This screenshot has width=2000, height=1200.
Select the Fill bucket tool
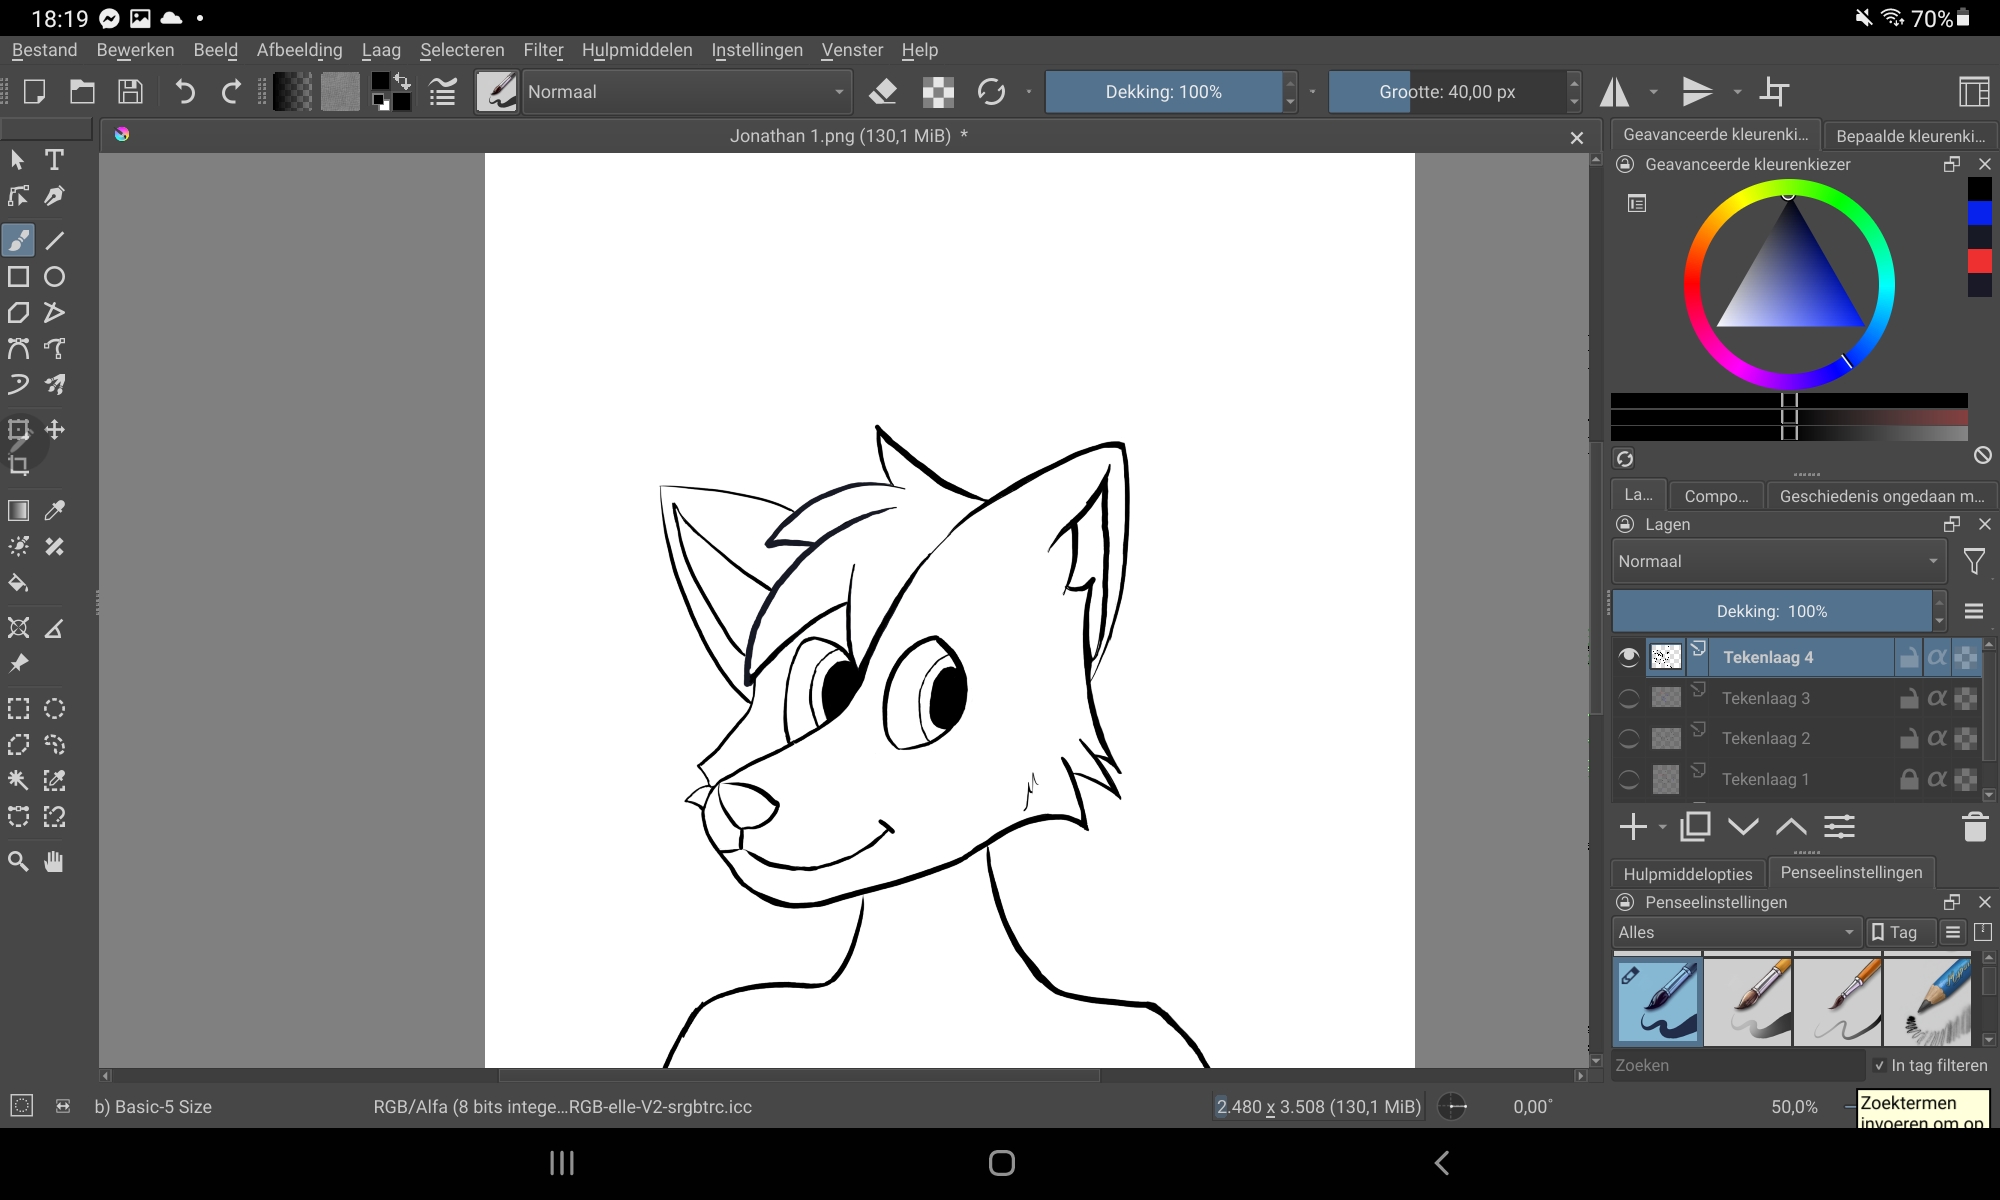click(x=18, y=583)
